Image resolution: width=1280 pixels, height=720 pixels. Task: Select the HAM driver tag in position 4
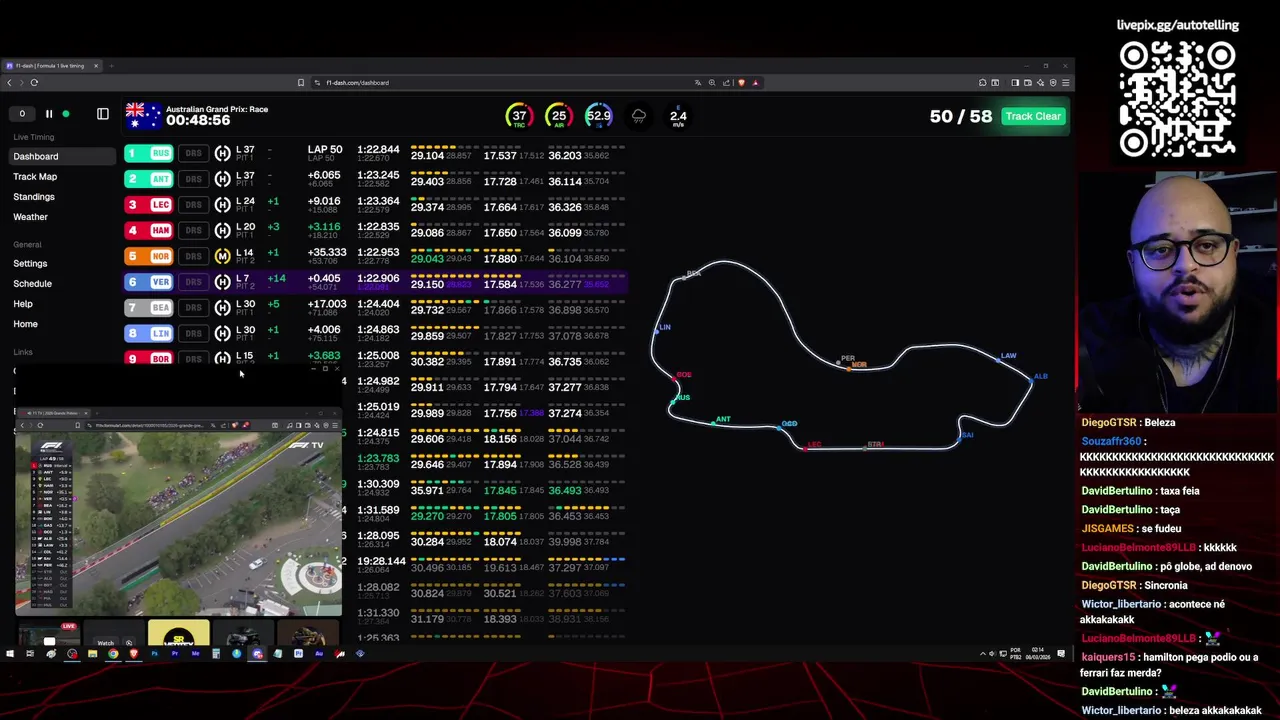[149, 230]
